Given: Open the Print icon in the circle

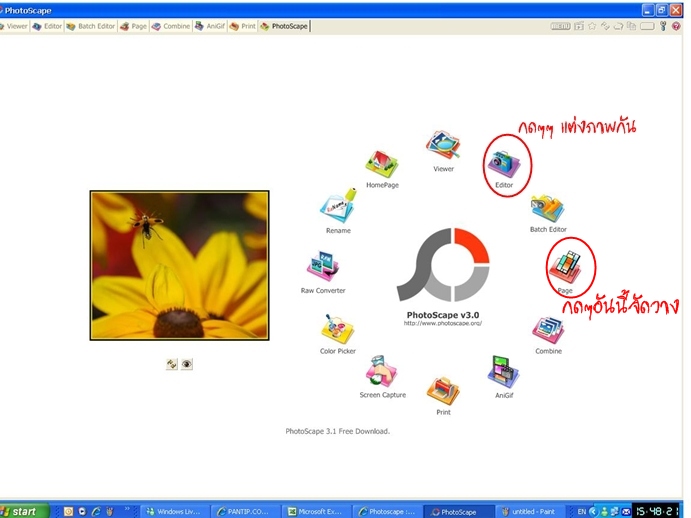Looking at the screenshot, I should pyautogui.click(x=443, y=391).
